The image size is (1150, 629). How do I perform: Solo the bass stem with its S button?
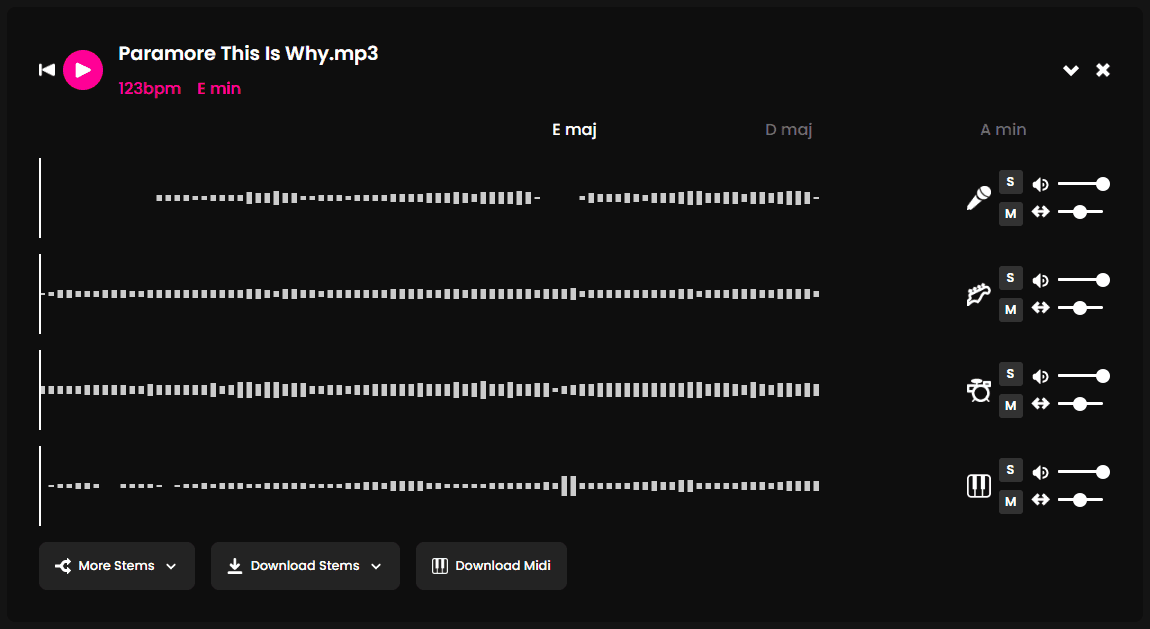[1010, 277]
